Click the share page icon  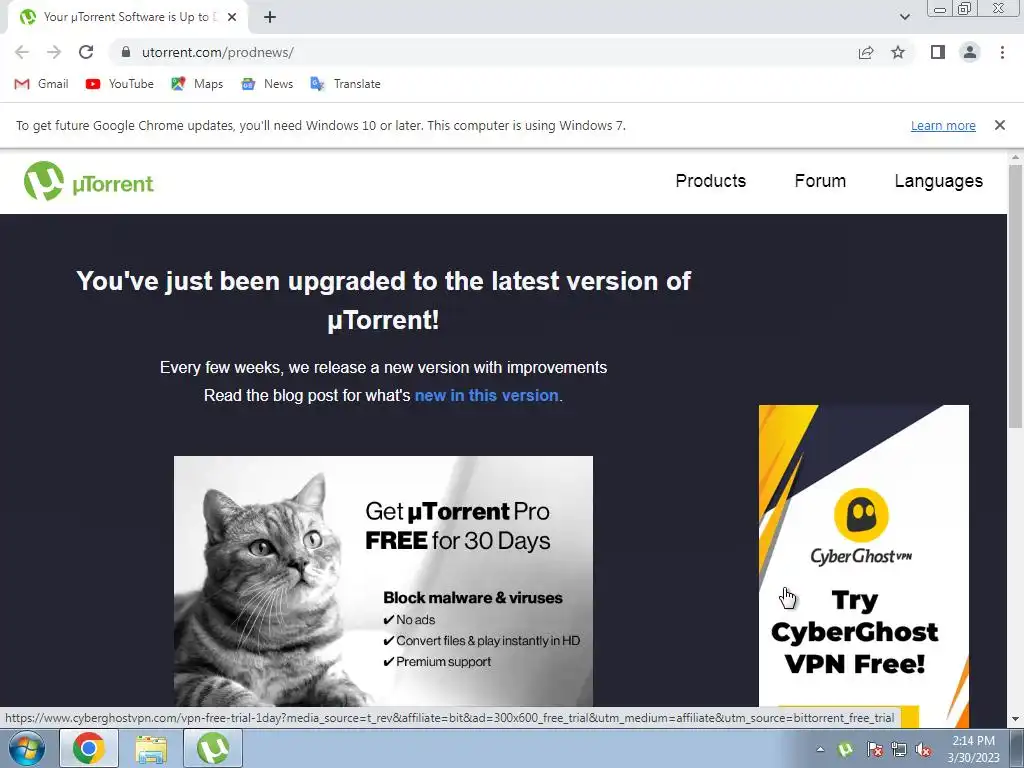(x=866, y=52)
